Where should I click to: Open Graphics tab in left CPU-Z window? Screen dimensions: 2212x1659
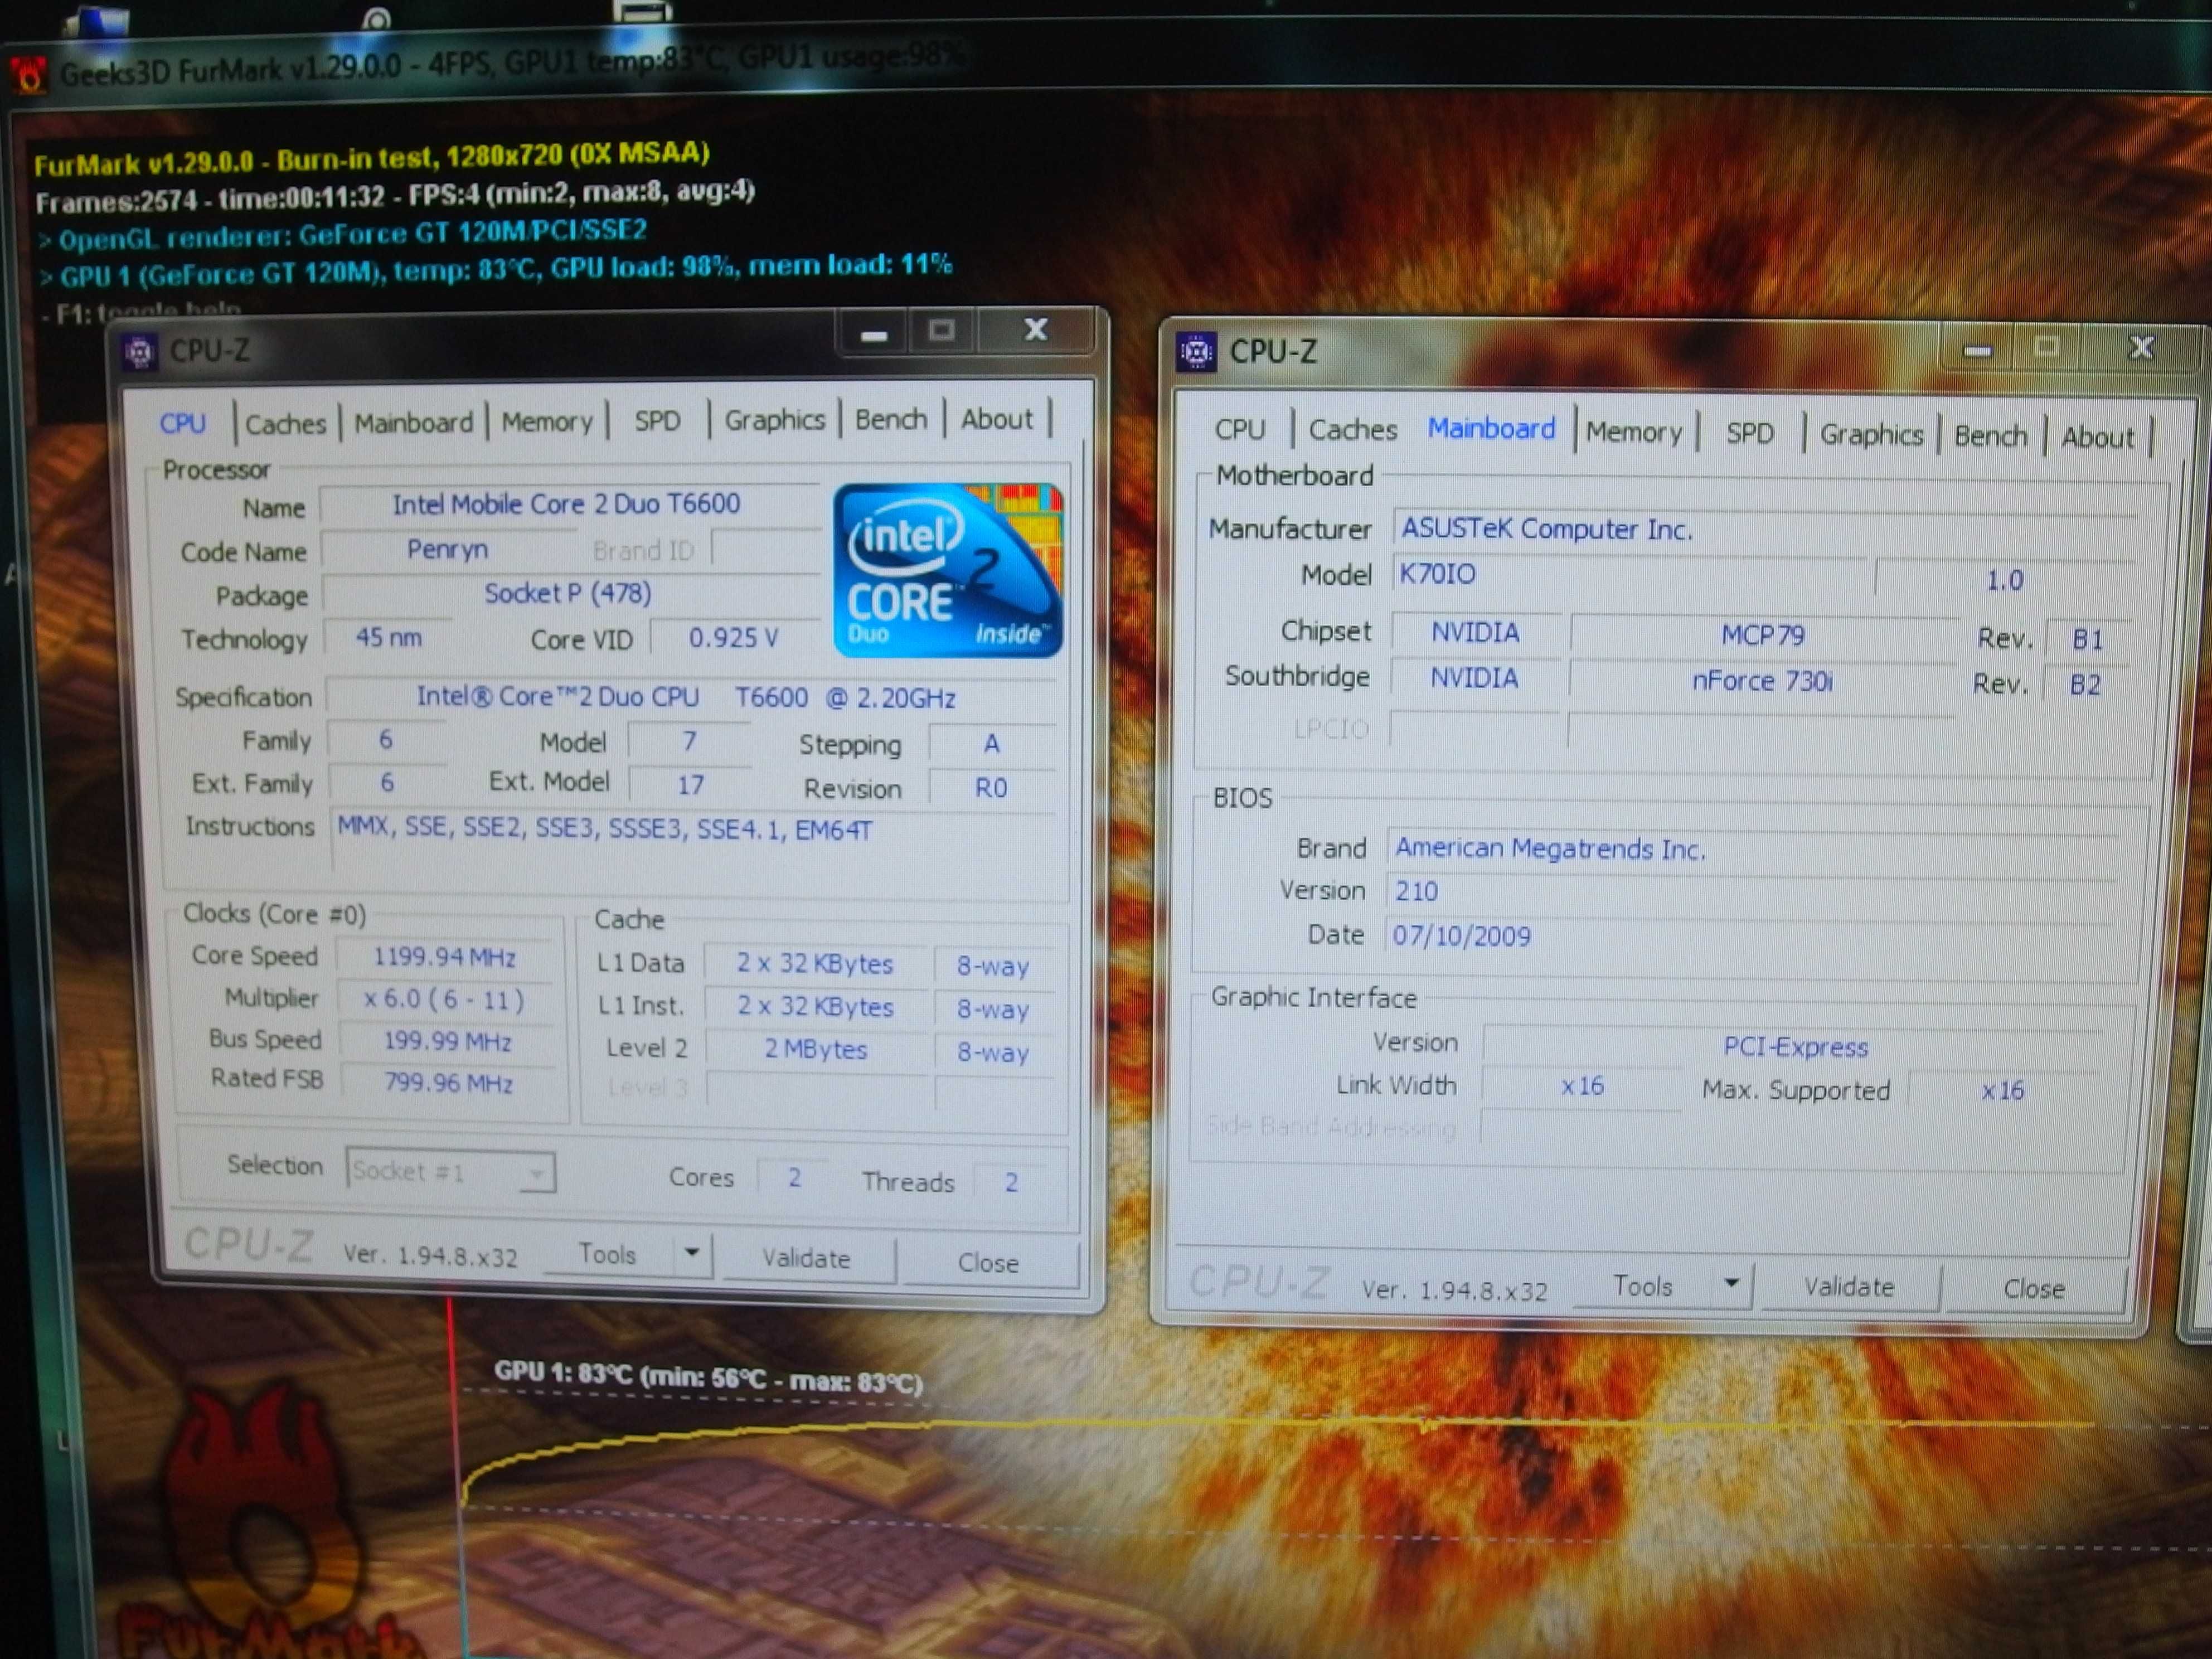tap(774, 420)
